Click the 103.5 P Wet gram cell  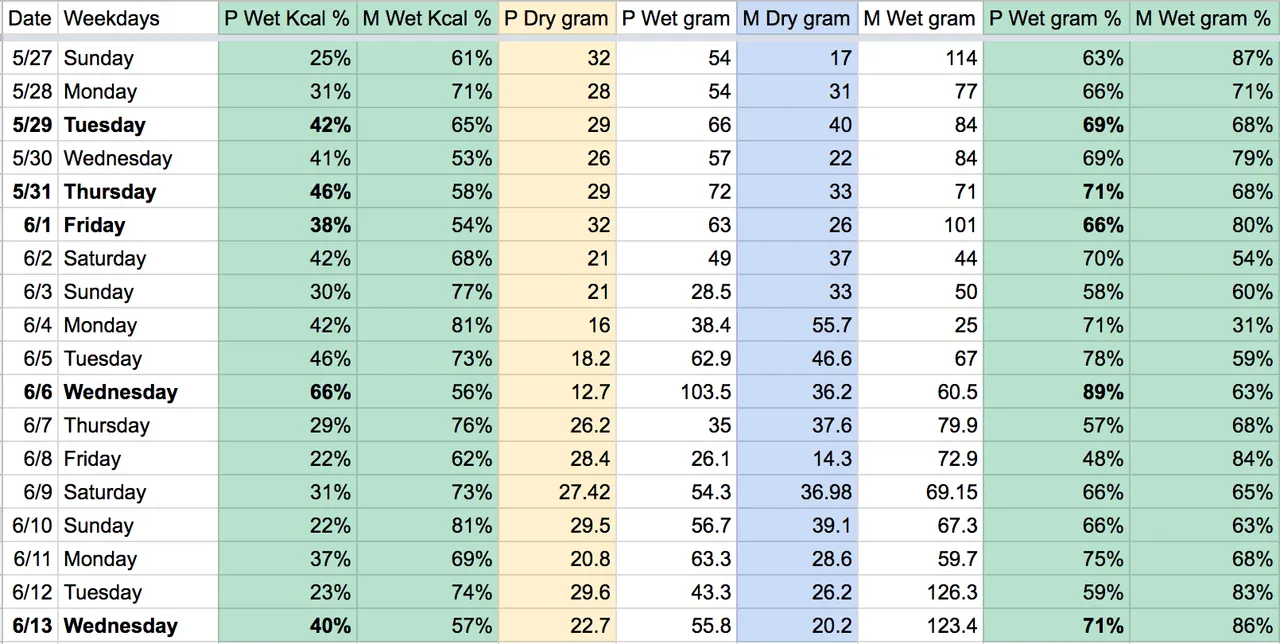pos(676,392)
